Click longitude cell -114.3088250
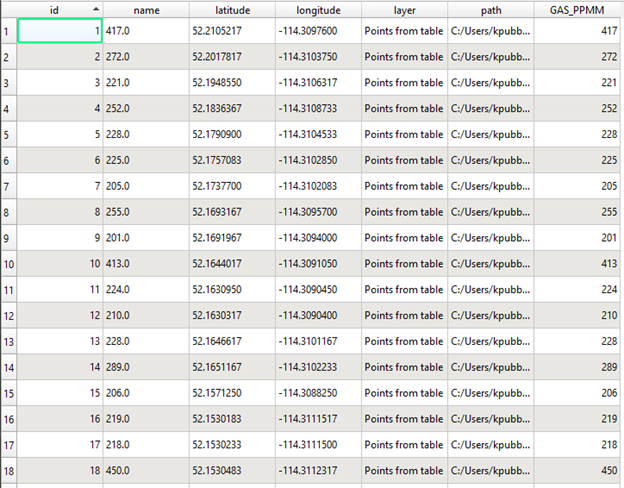The height and width of the screenshot is (488, 624). point(318,393)
